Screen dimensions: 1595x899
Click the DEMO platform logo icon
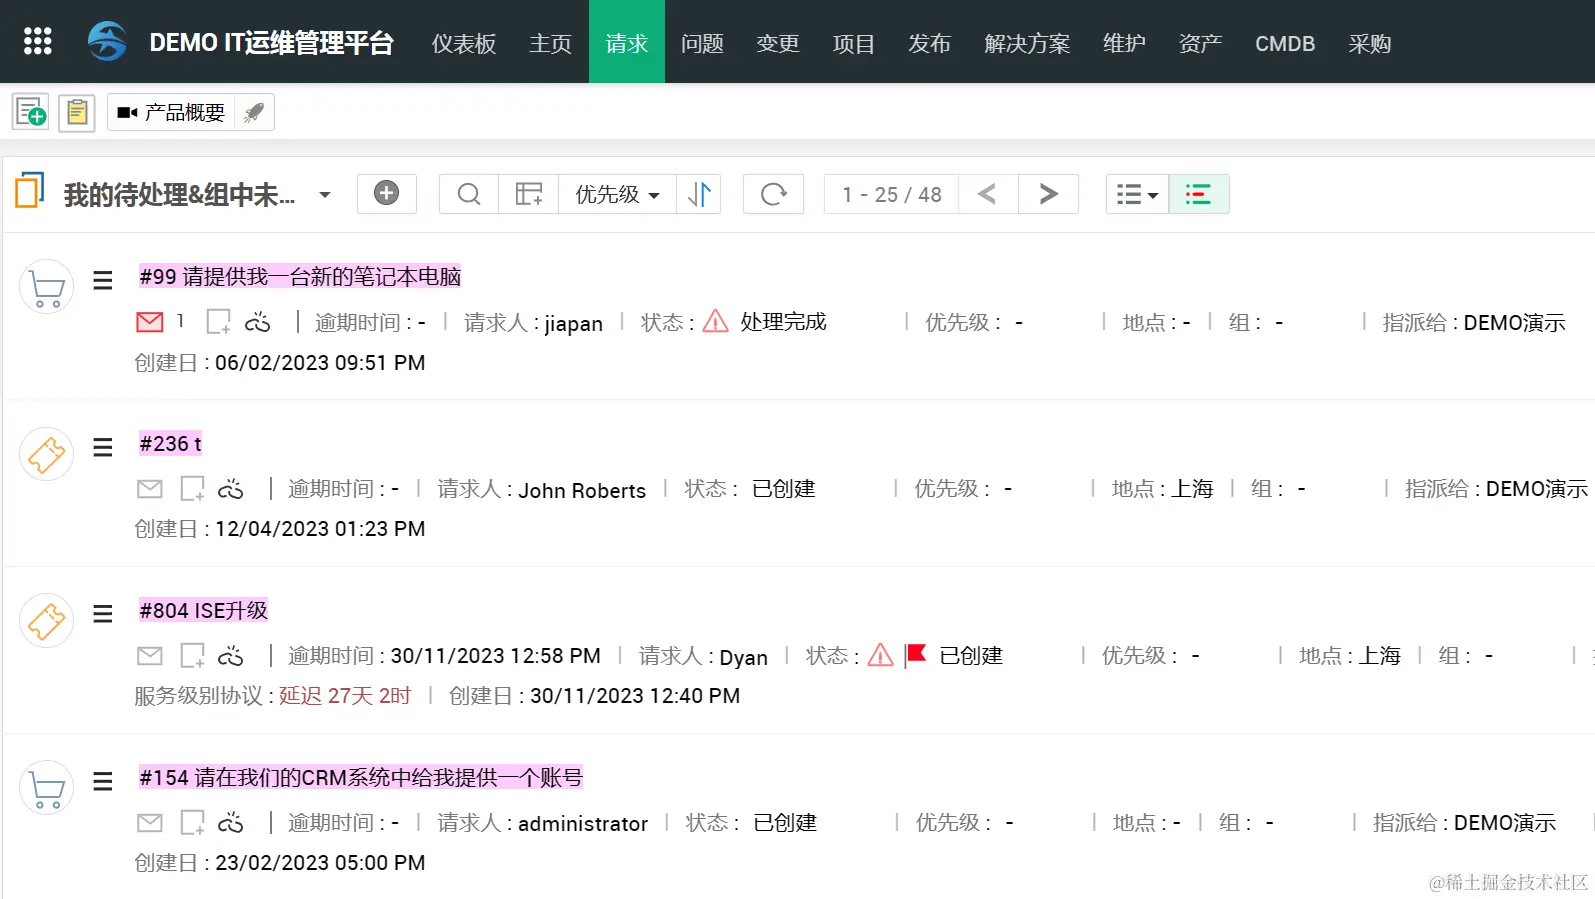tap(107, 41)
